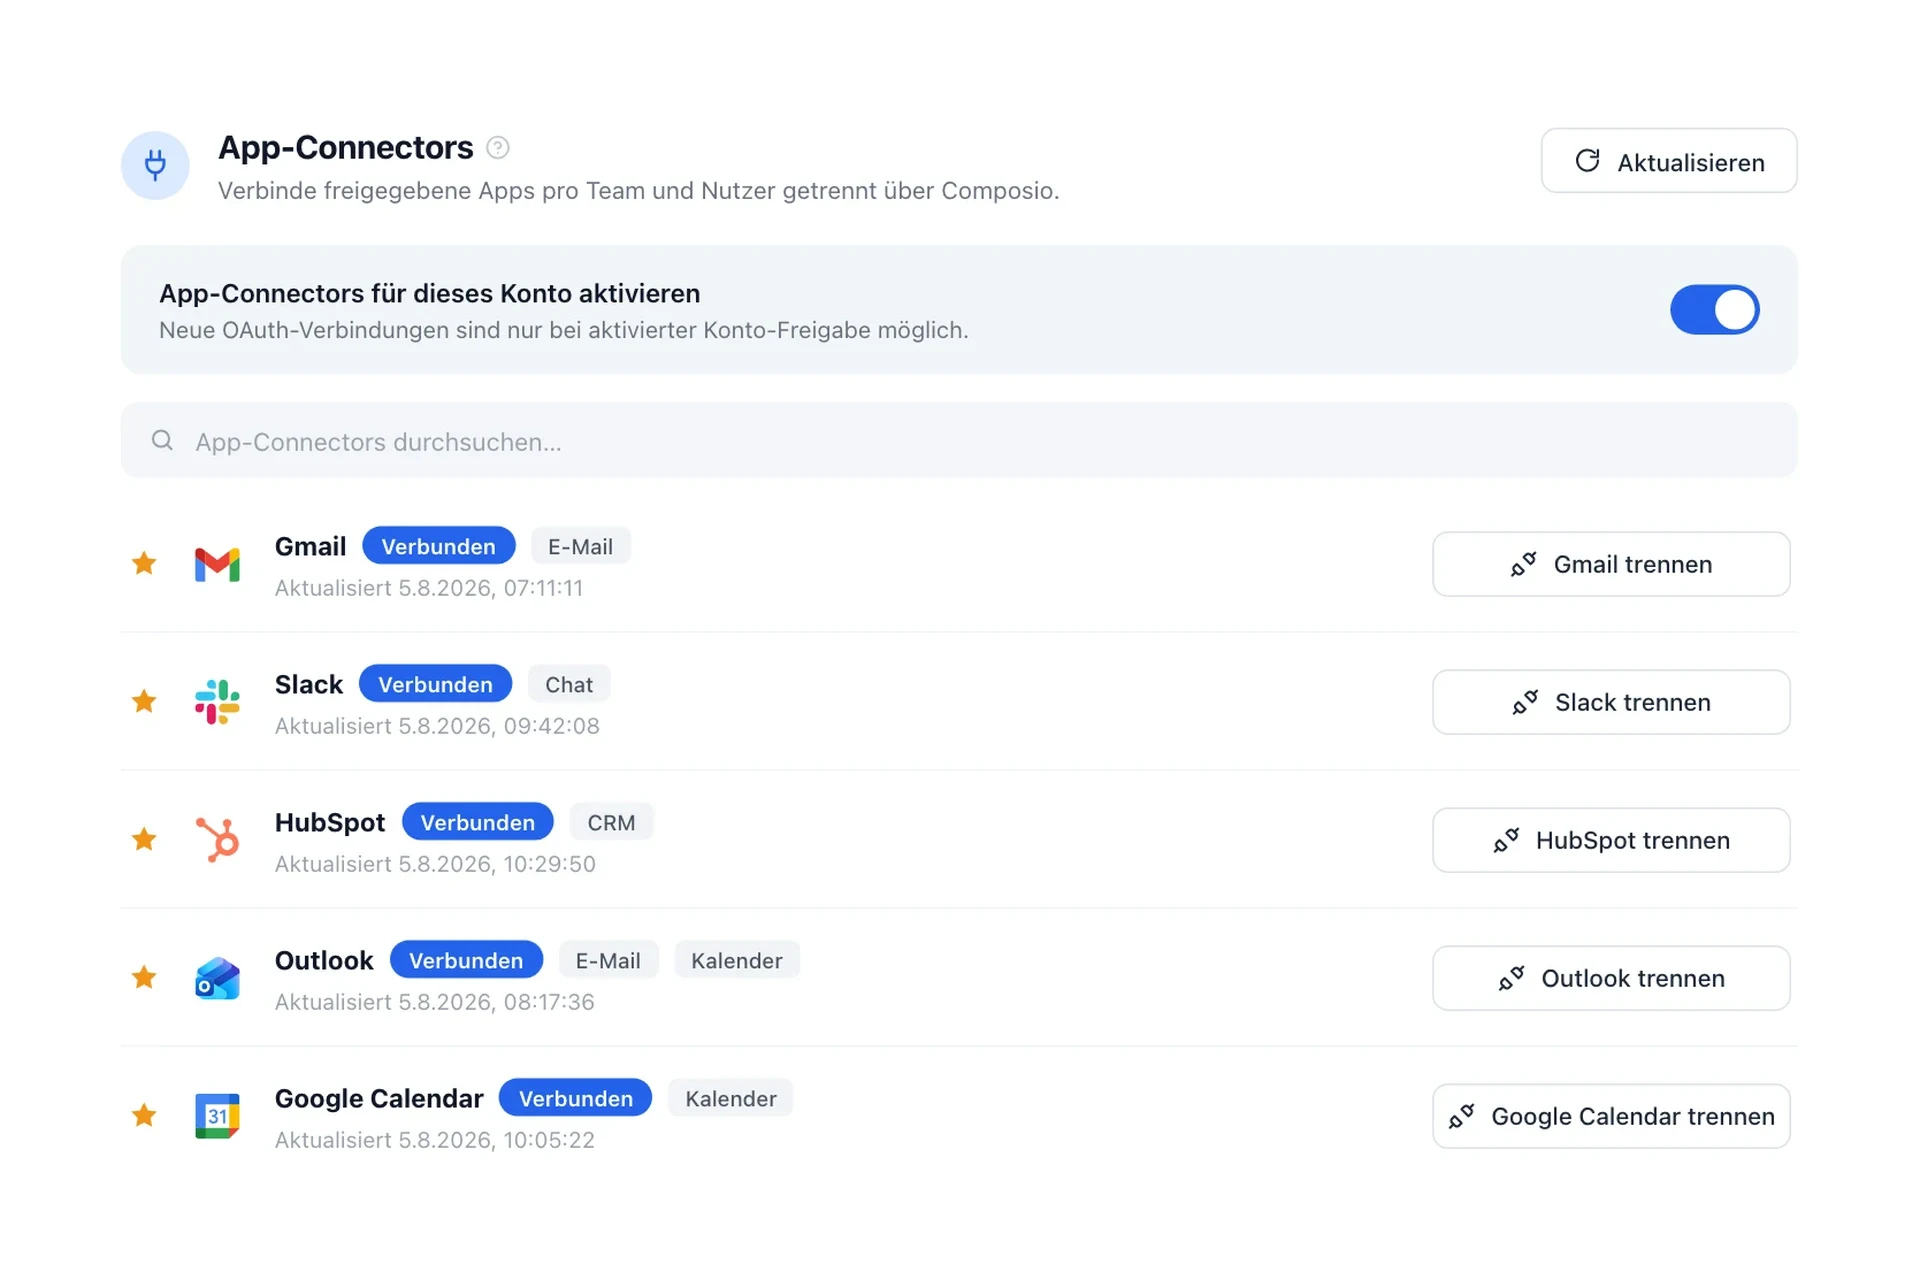Click the E-Mail tag on the Outlook row
Image resolution: width=1920 pixels, height=1280 pixels.
608,960
